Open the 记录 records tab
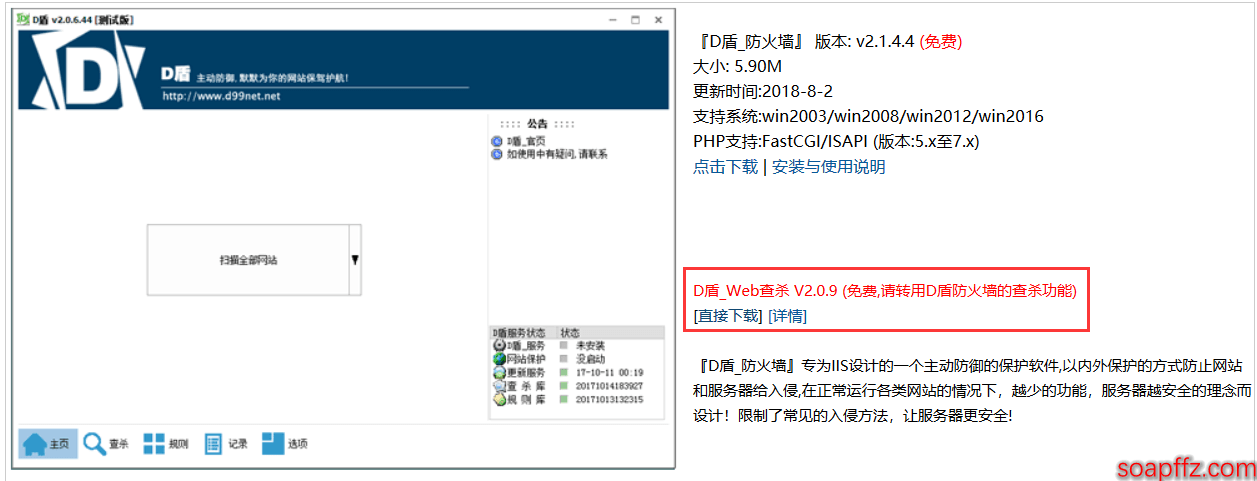Viewport: 1257px width, 481px height. (226, 444)
